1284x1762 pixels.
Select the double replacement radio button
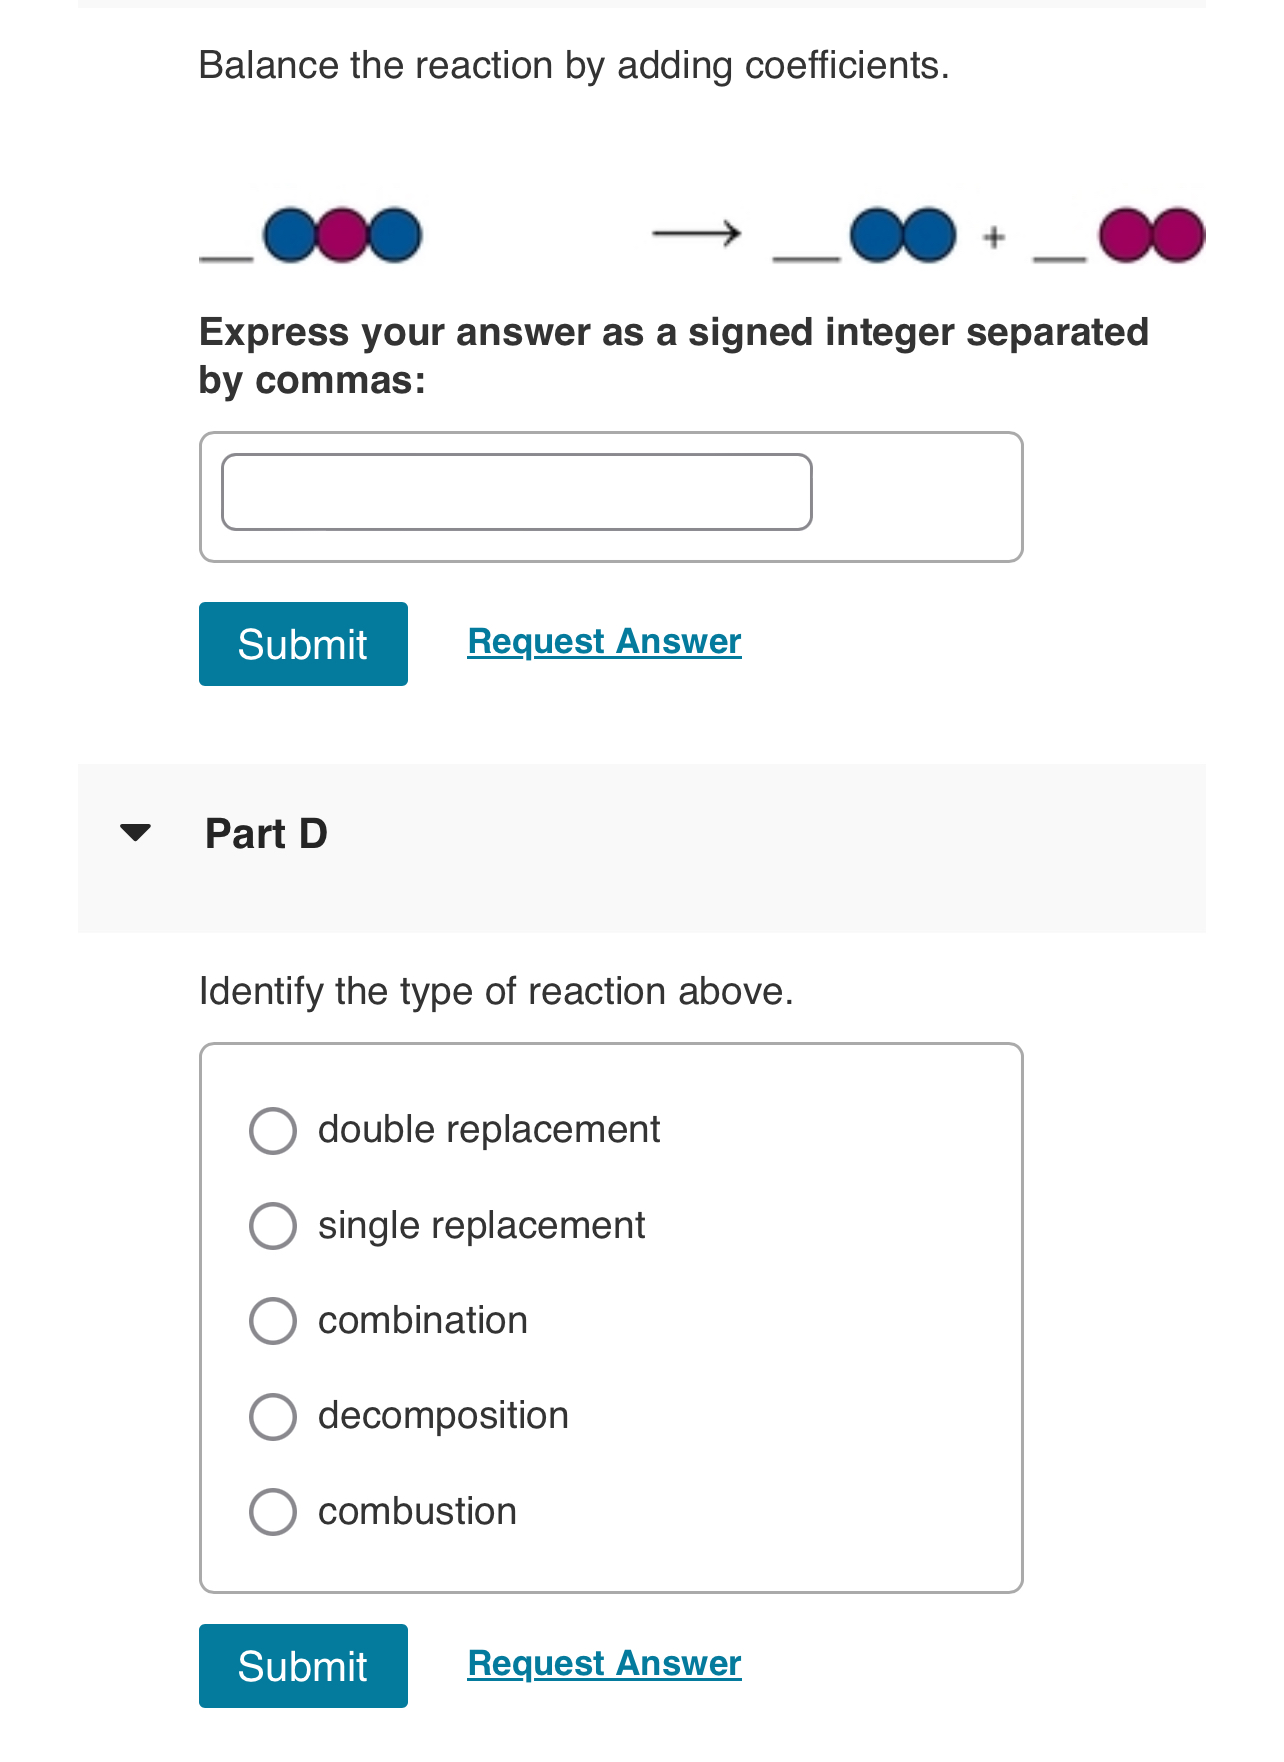[x=271, y=1131]
